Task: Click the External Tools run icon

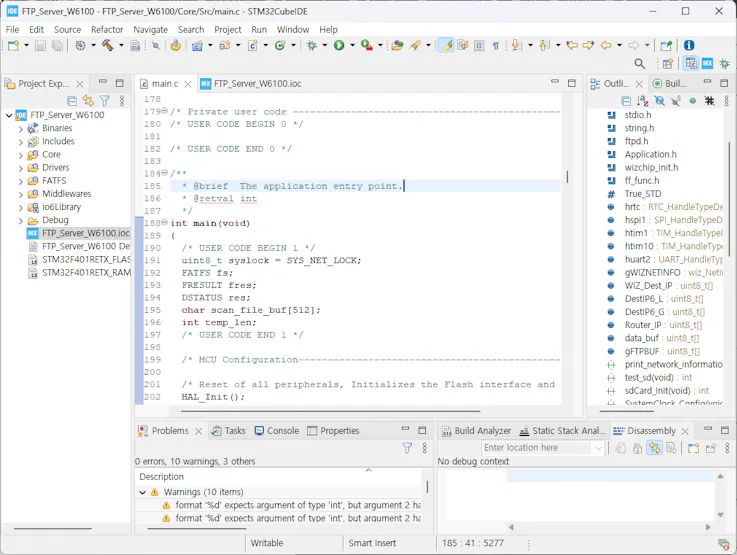Action: [367, 45]
